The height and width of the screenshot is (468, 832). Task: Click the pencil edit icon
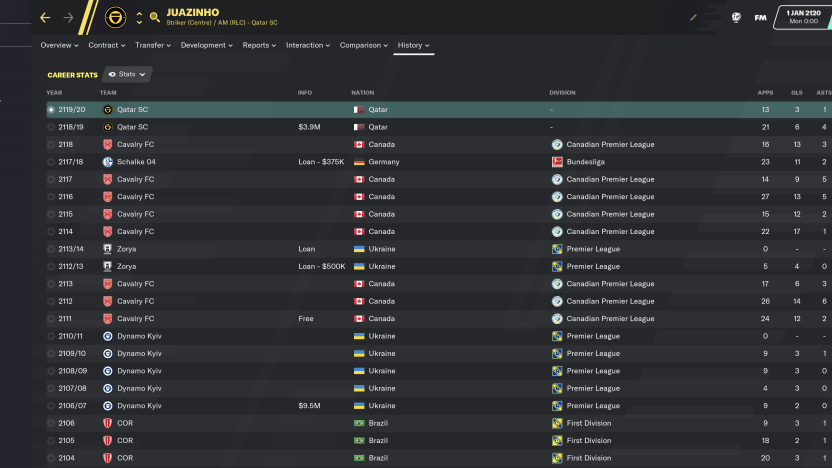pyautogui.click(x=694, y=17)
